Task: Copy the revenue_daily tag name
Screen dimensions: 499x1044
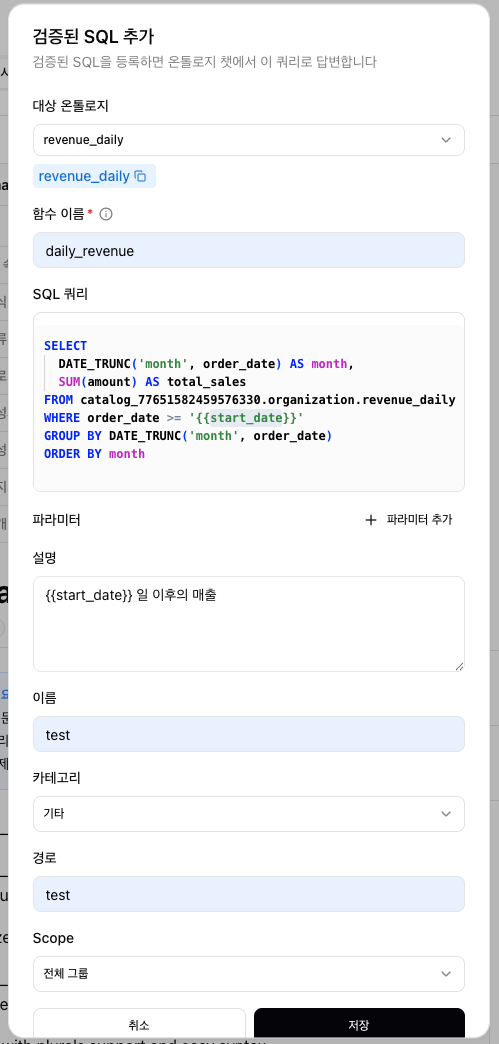Action: [140, 176]
